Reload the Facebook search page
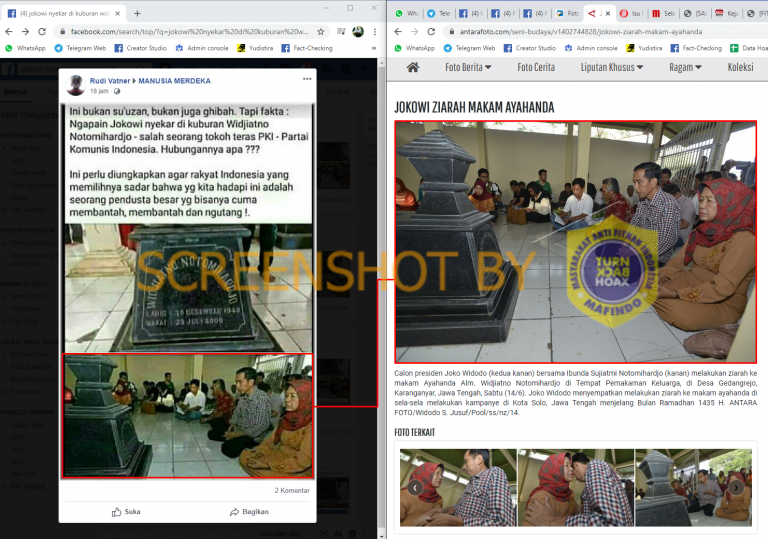The image size is (768, 539). coord(42,32)
